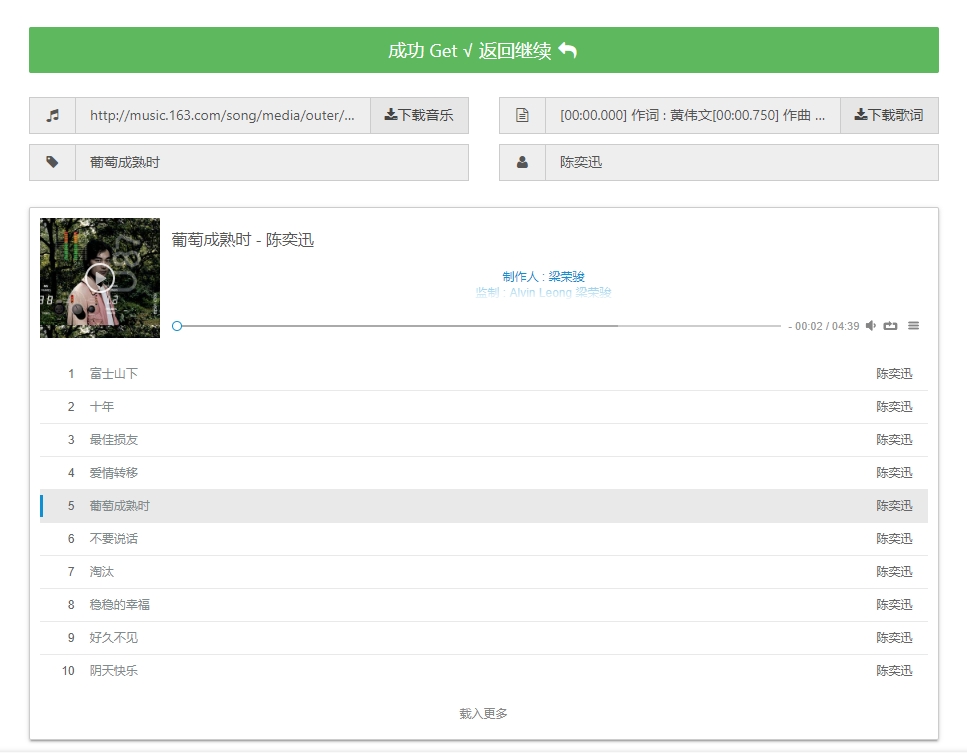Click the 下载音乐 download button

pos(419,115)
